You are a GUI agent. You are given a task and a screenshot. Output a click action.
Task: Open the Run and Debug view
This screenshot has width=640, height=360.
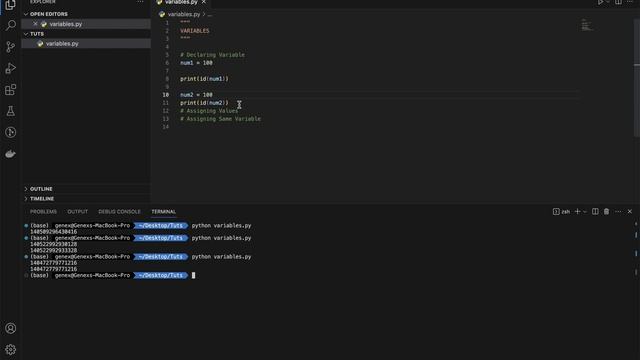[x=10, y=68]
